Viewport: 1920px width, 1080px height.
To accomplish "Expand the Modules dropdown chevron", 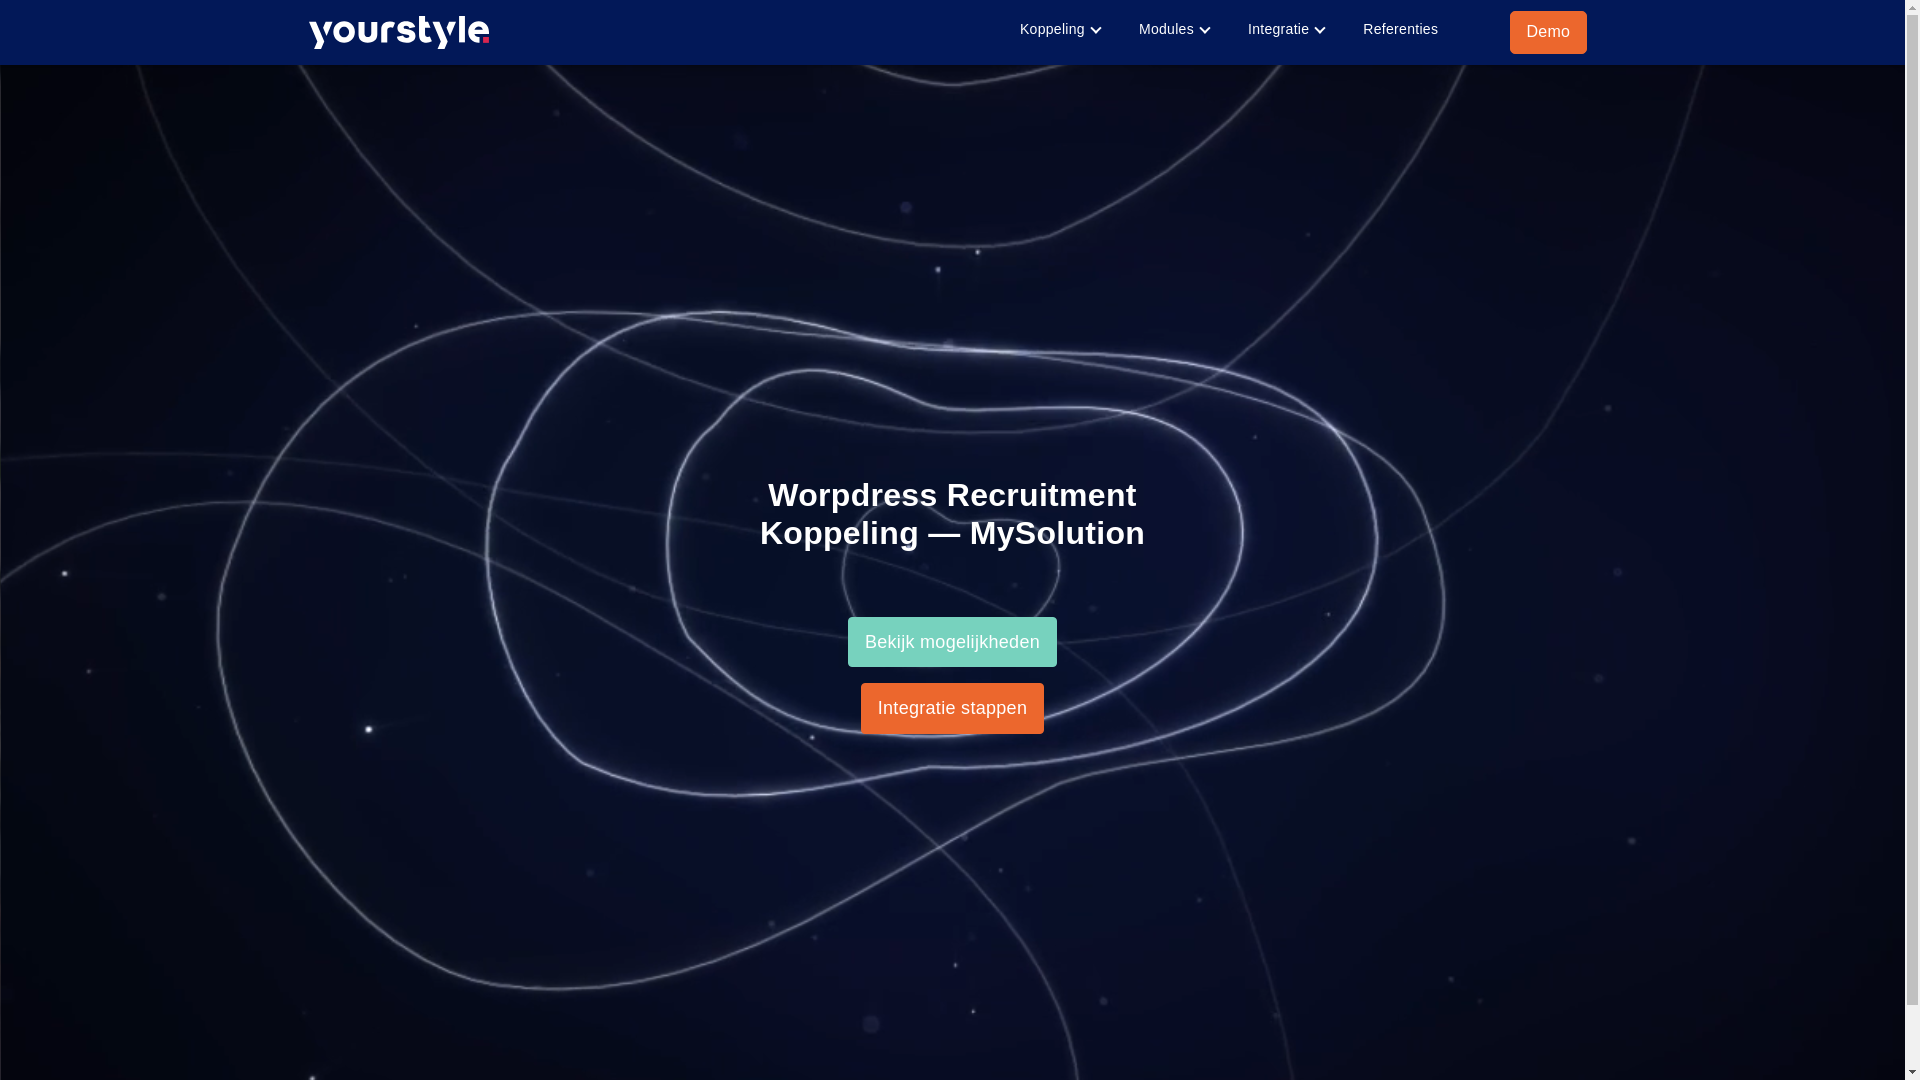I will pyautogui.click(x=1205, y=30).
